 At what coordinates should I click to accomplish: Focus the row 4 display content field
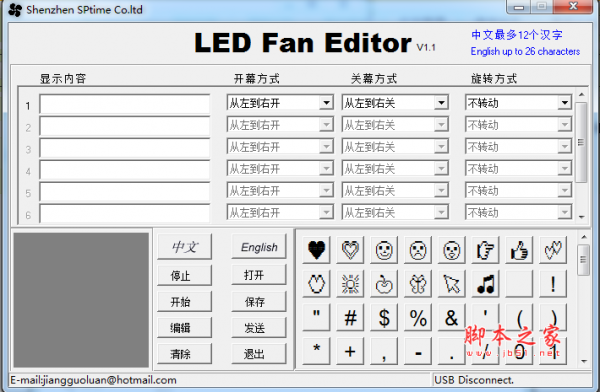pos(125,170)
